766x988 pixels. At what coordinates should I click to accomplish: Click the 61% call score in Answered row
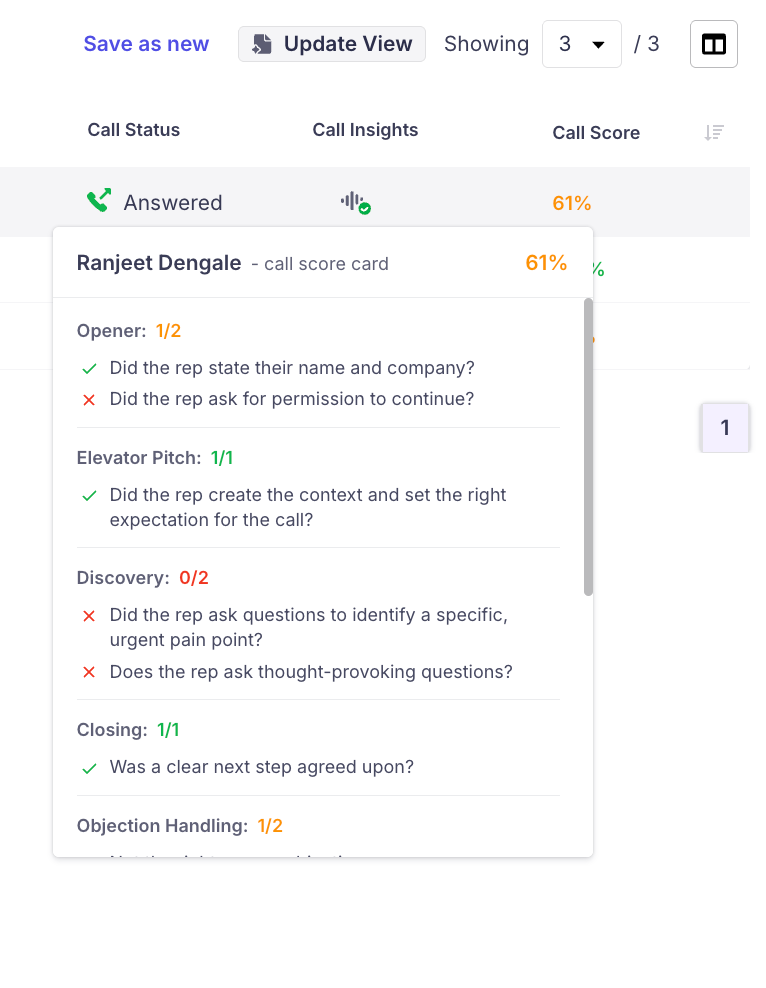tap(571, 203)
